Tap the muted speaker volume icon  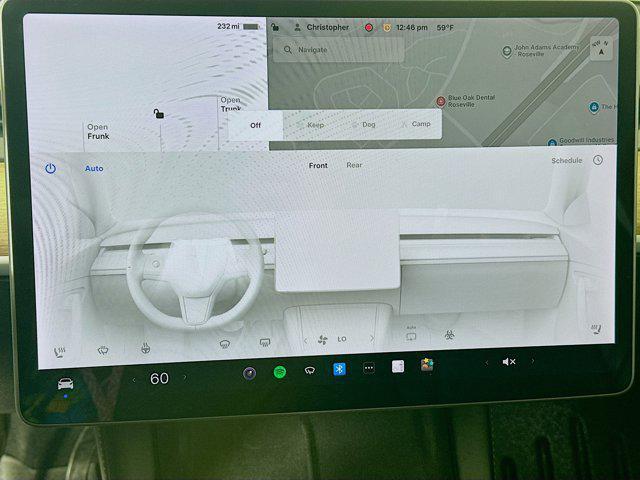coord(509,362)
